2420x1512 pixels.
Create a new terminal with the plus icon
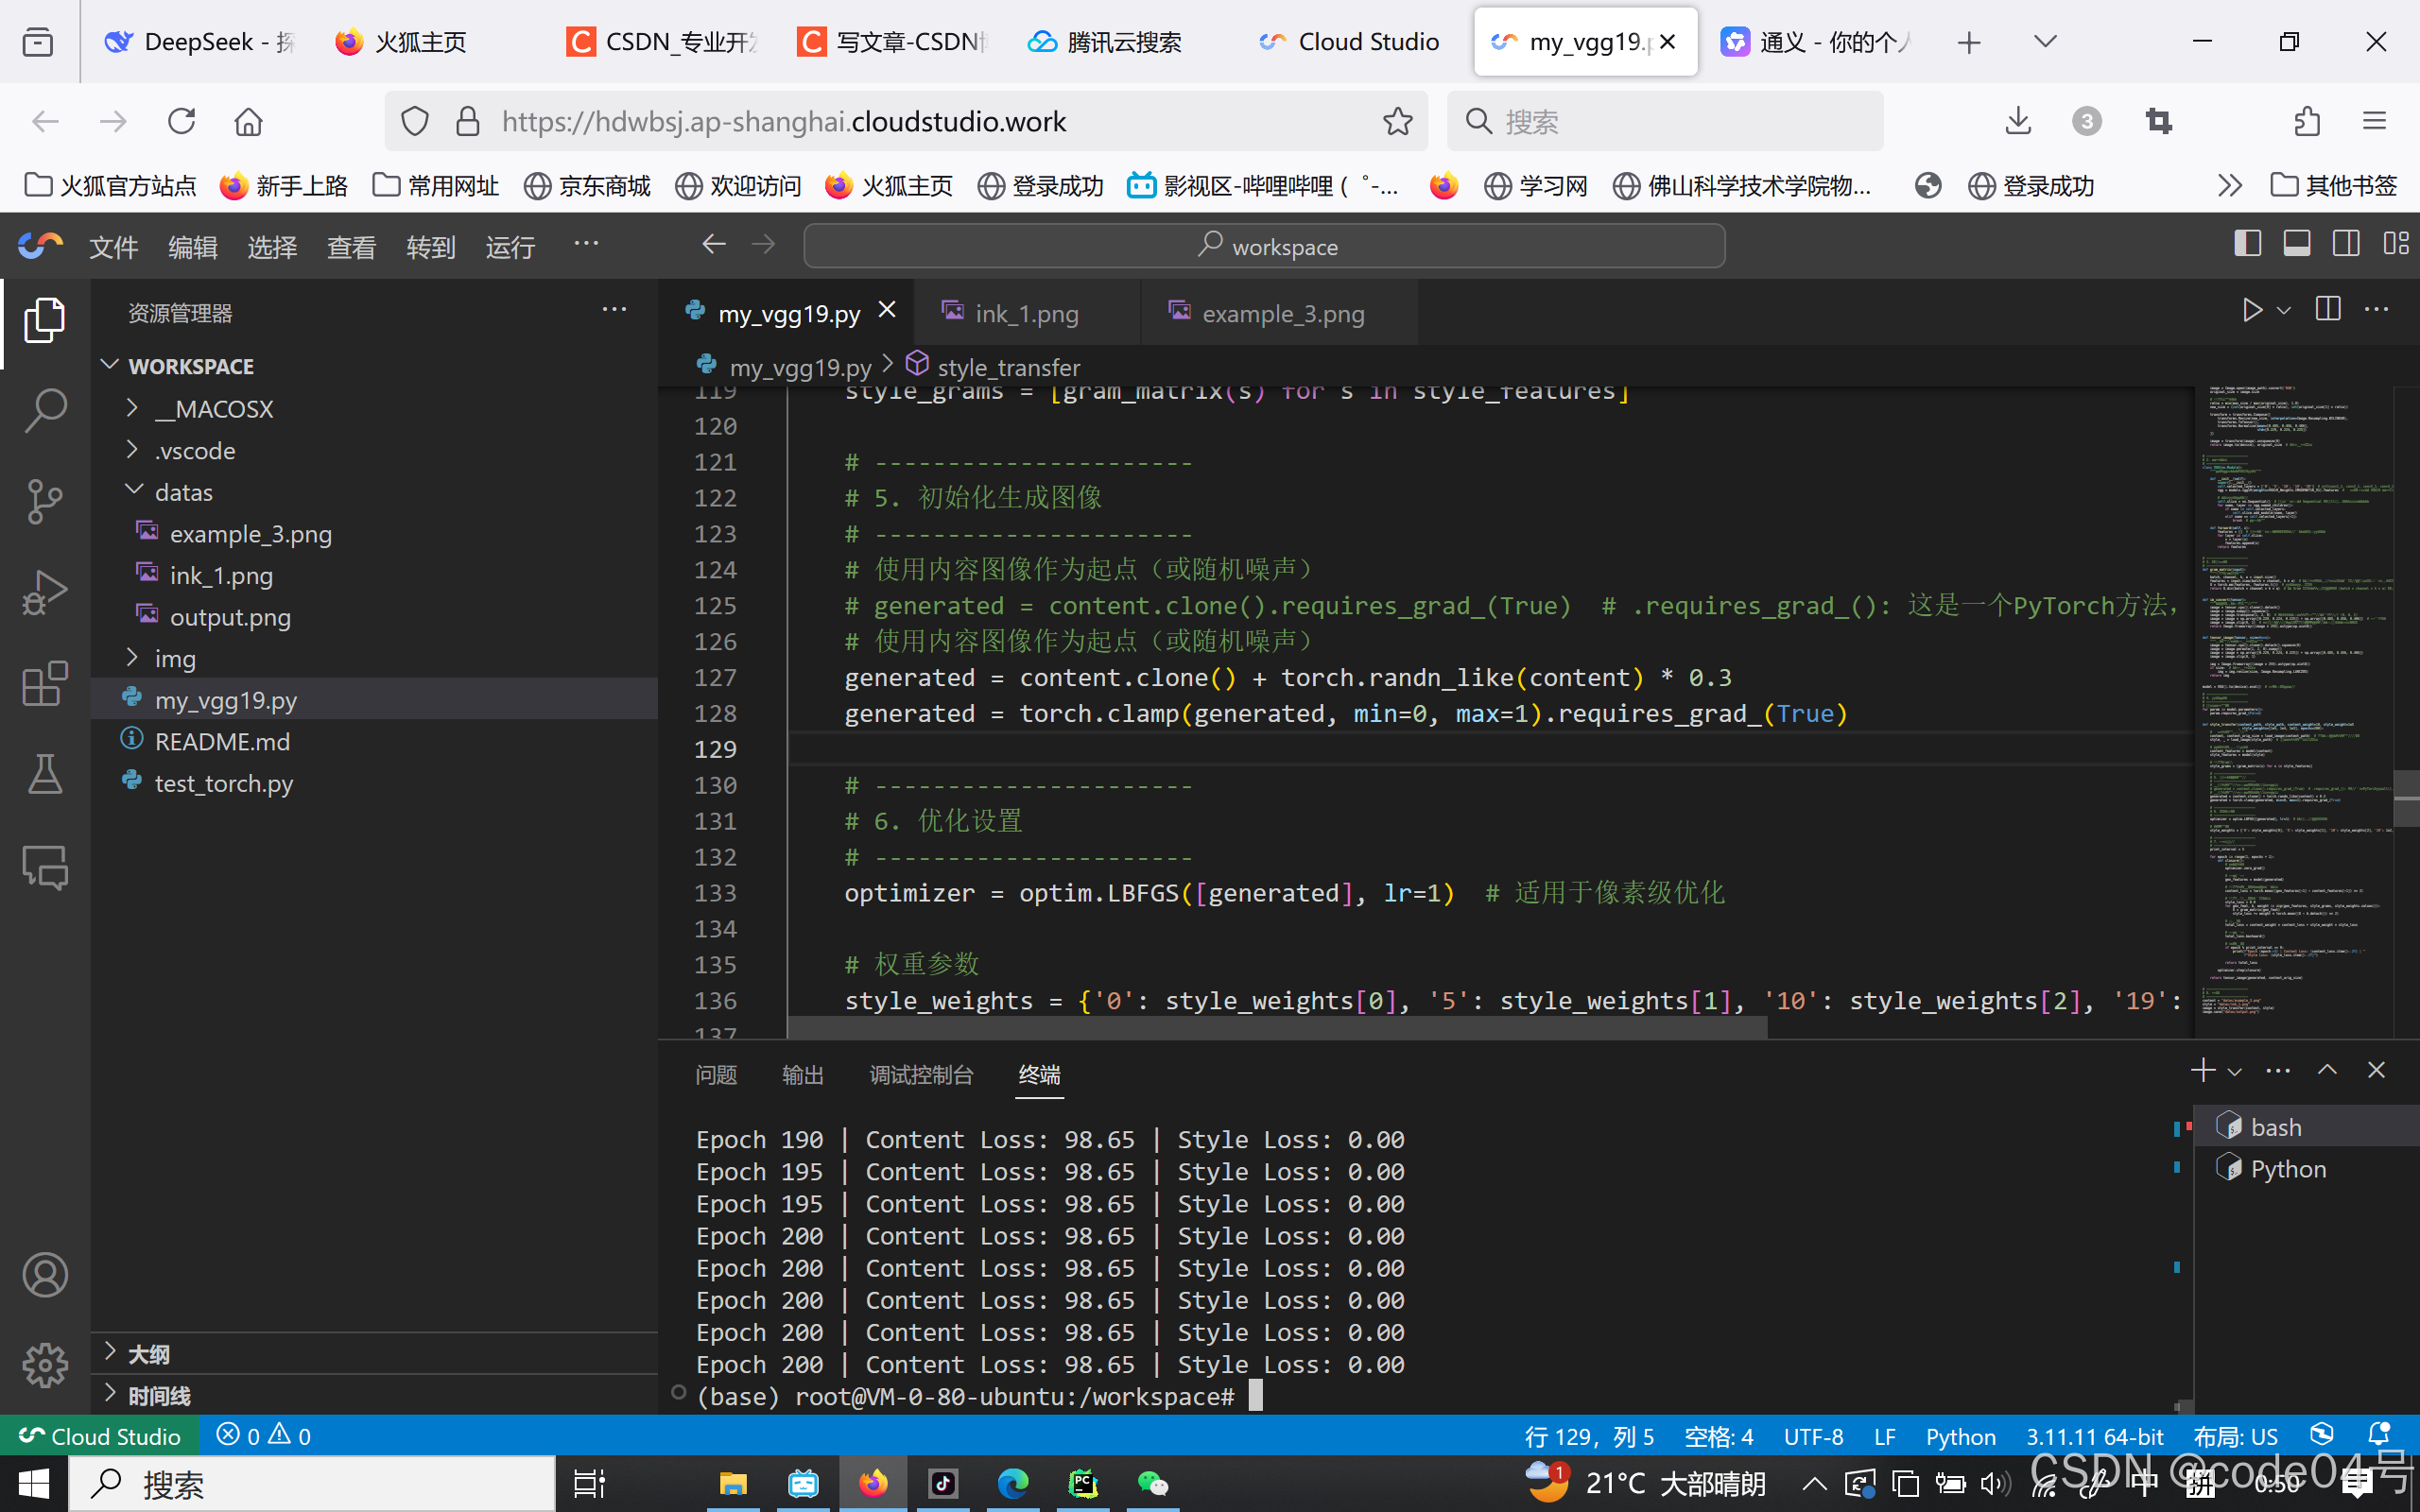click(2203, 1070)
